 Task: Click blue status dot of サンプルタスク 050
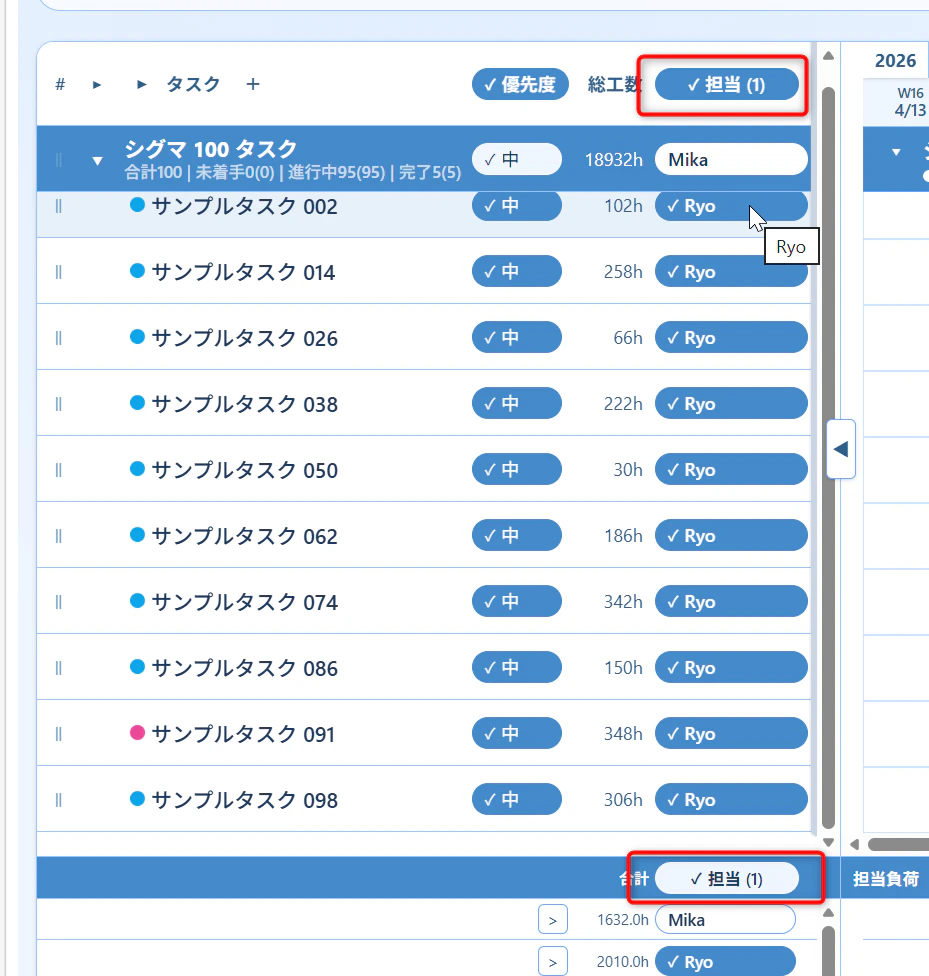137,468
